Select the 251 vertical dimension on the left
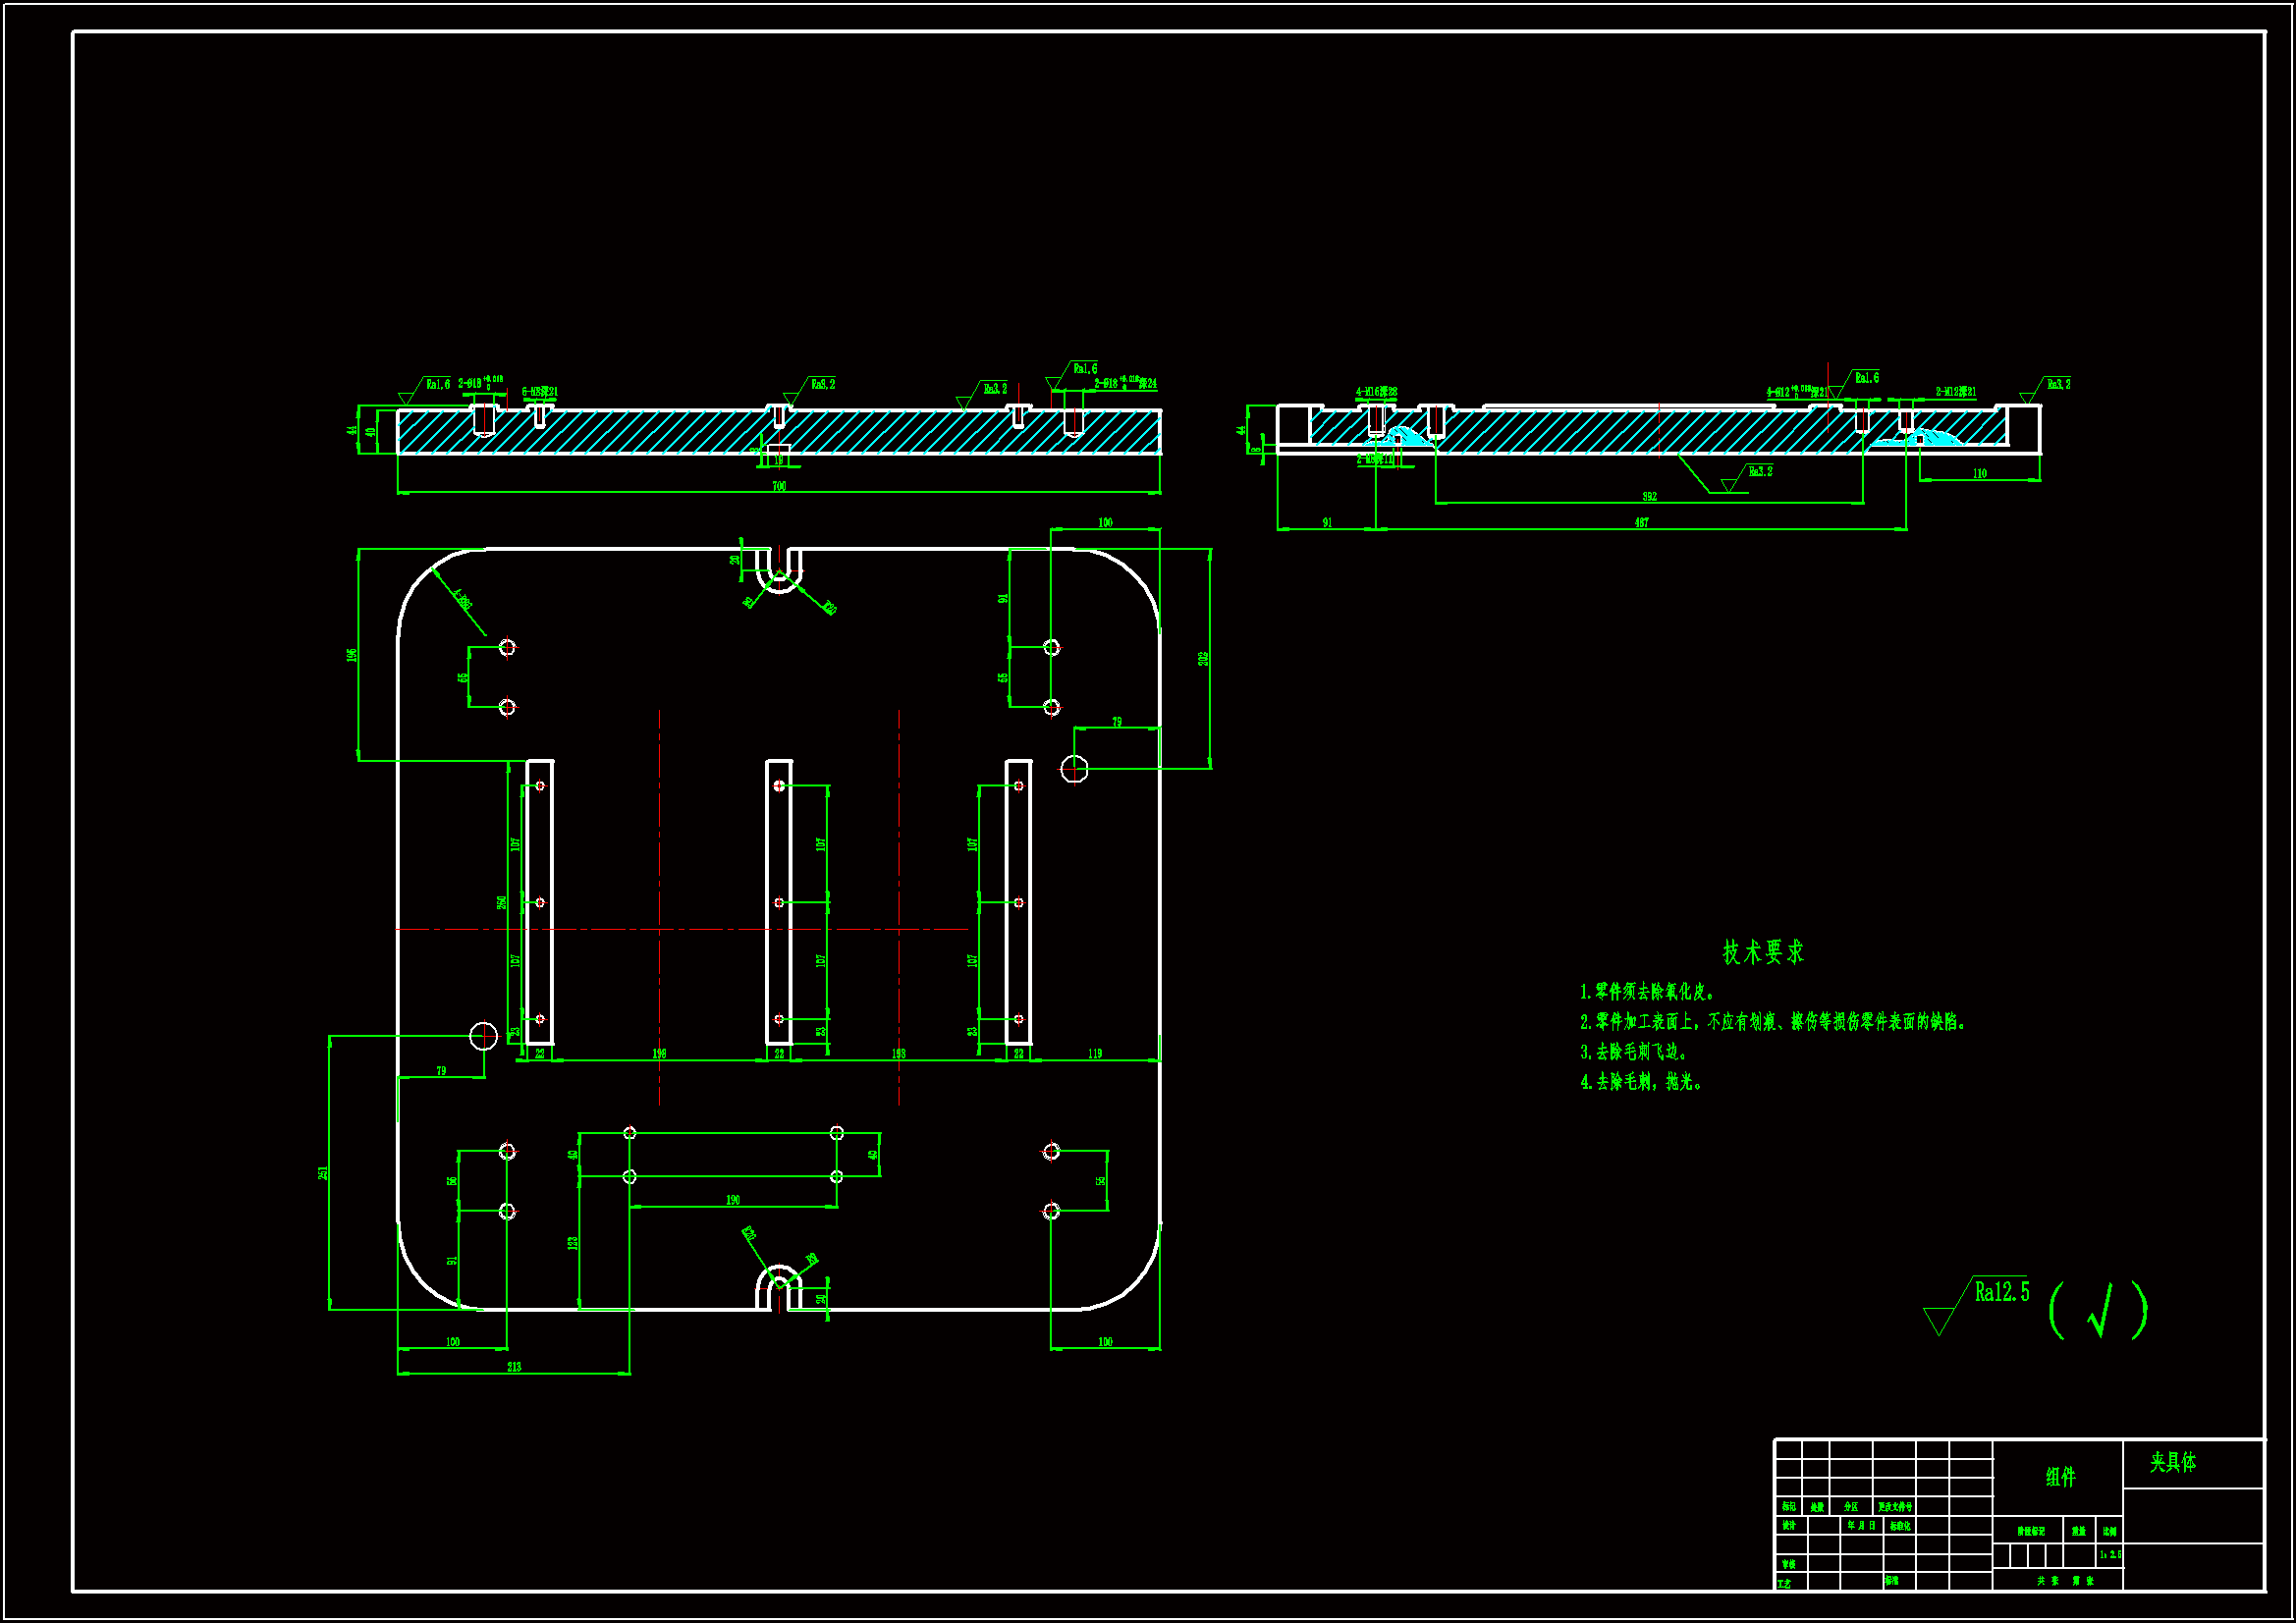The height and width of the screenshot is (1623, 2296). [323, 1172]
